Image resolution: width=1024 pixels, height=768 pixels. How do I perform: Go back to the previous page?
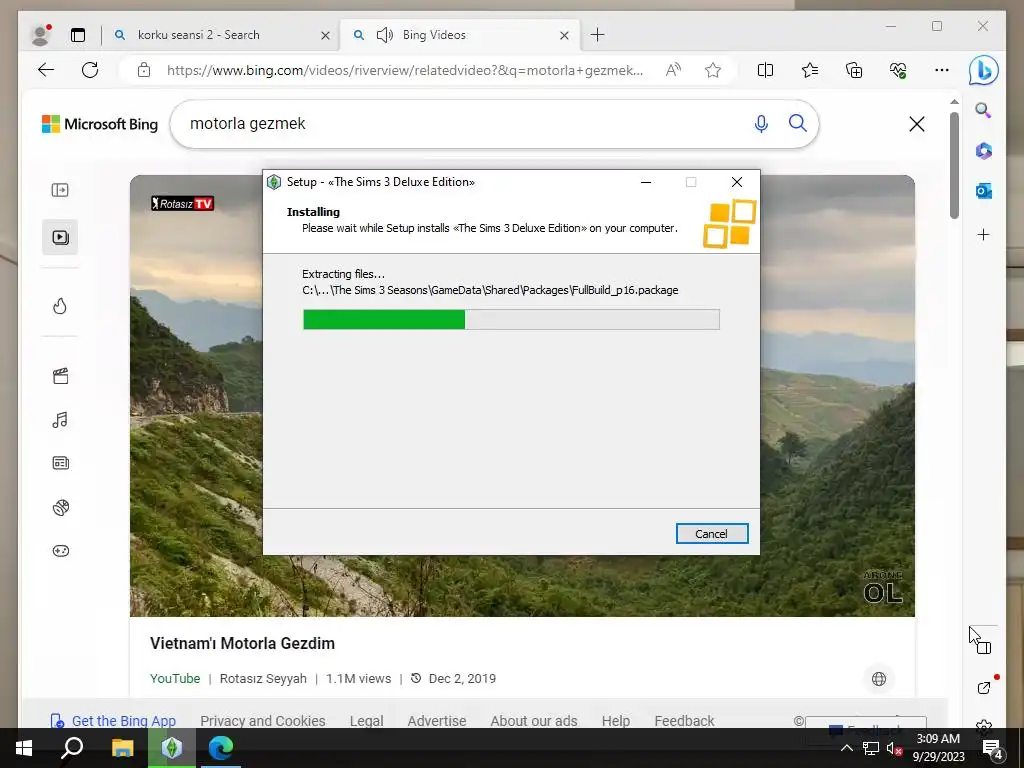point(46,70)
